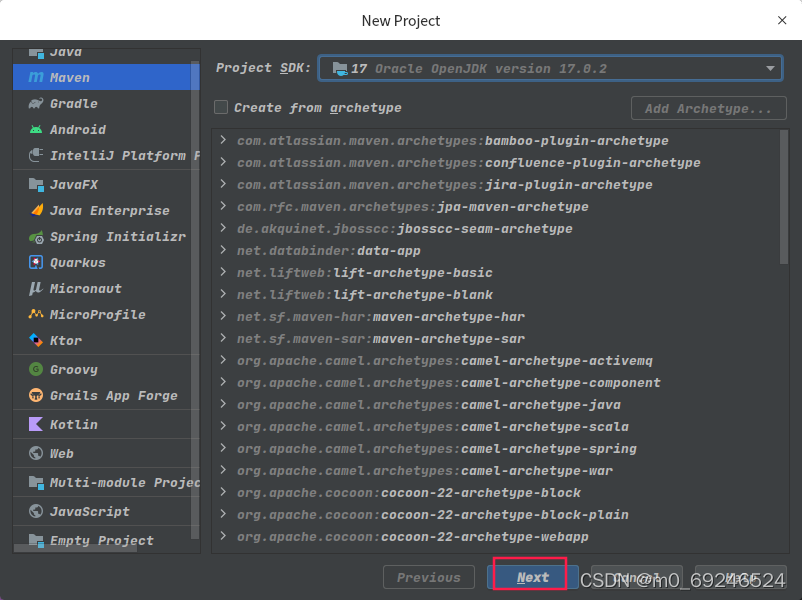Expand camel-archetype-spring tree item
The image size is (802, 600).
(223, 449)
